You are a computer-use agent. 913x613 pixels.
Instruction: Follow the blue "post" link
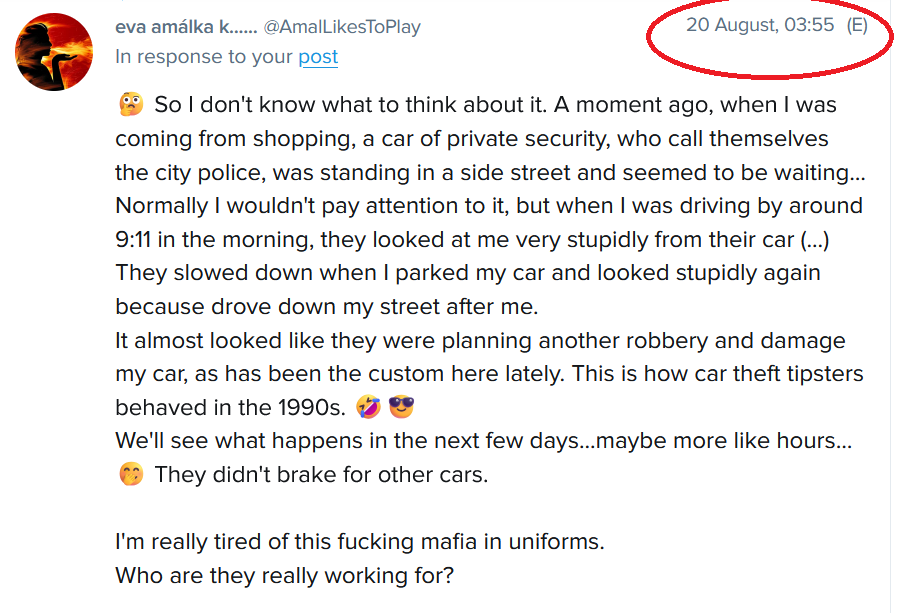(x=318, y=57)
